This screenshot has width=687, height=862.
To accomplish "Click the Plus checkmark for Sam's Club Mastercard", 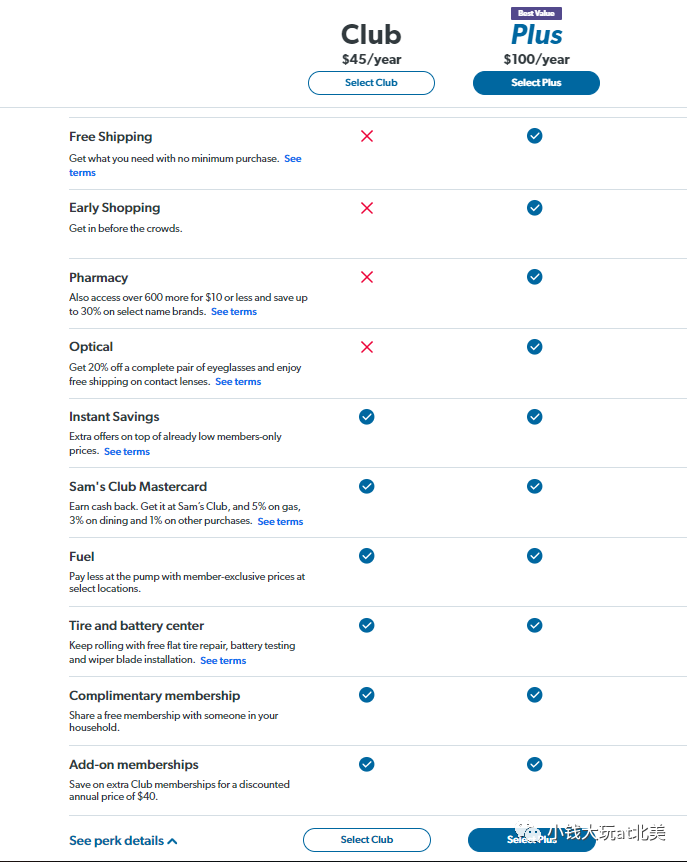I will pyautogui.click(x=535, y=486).
